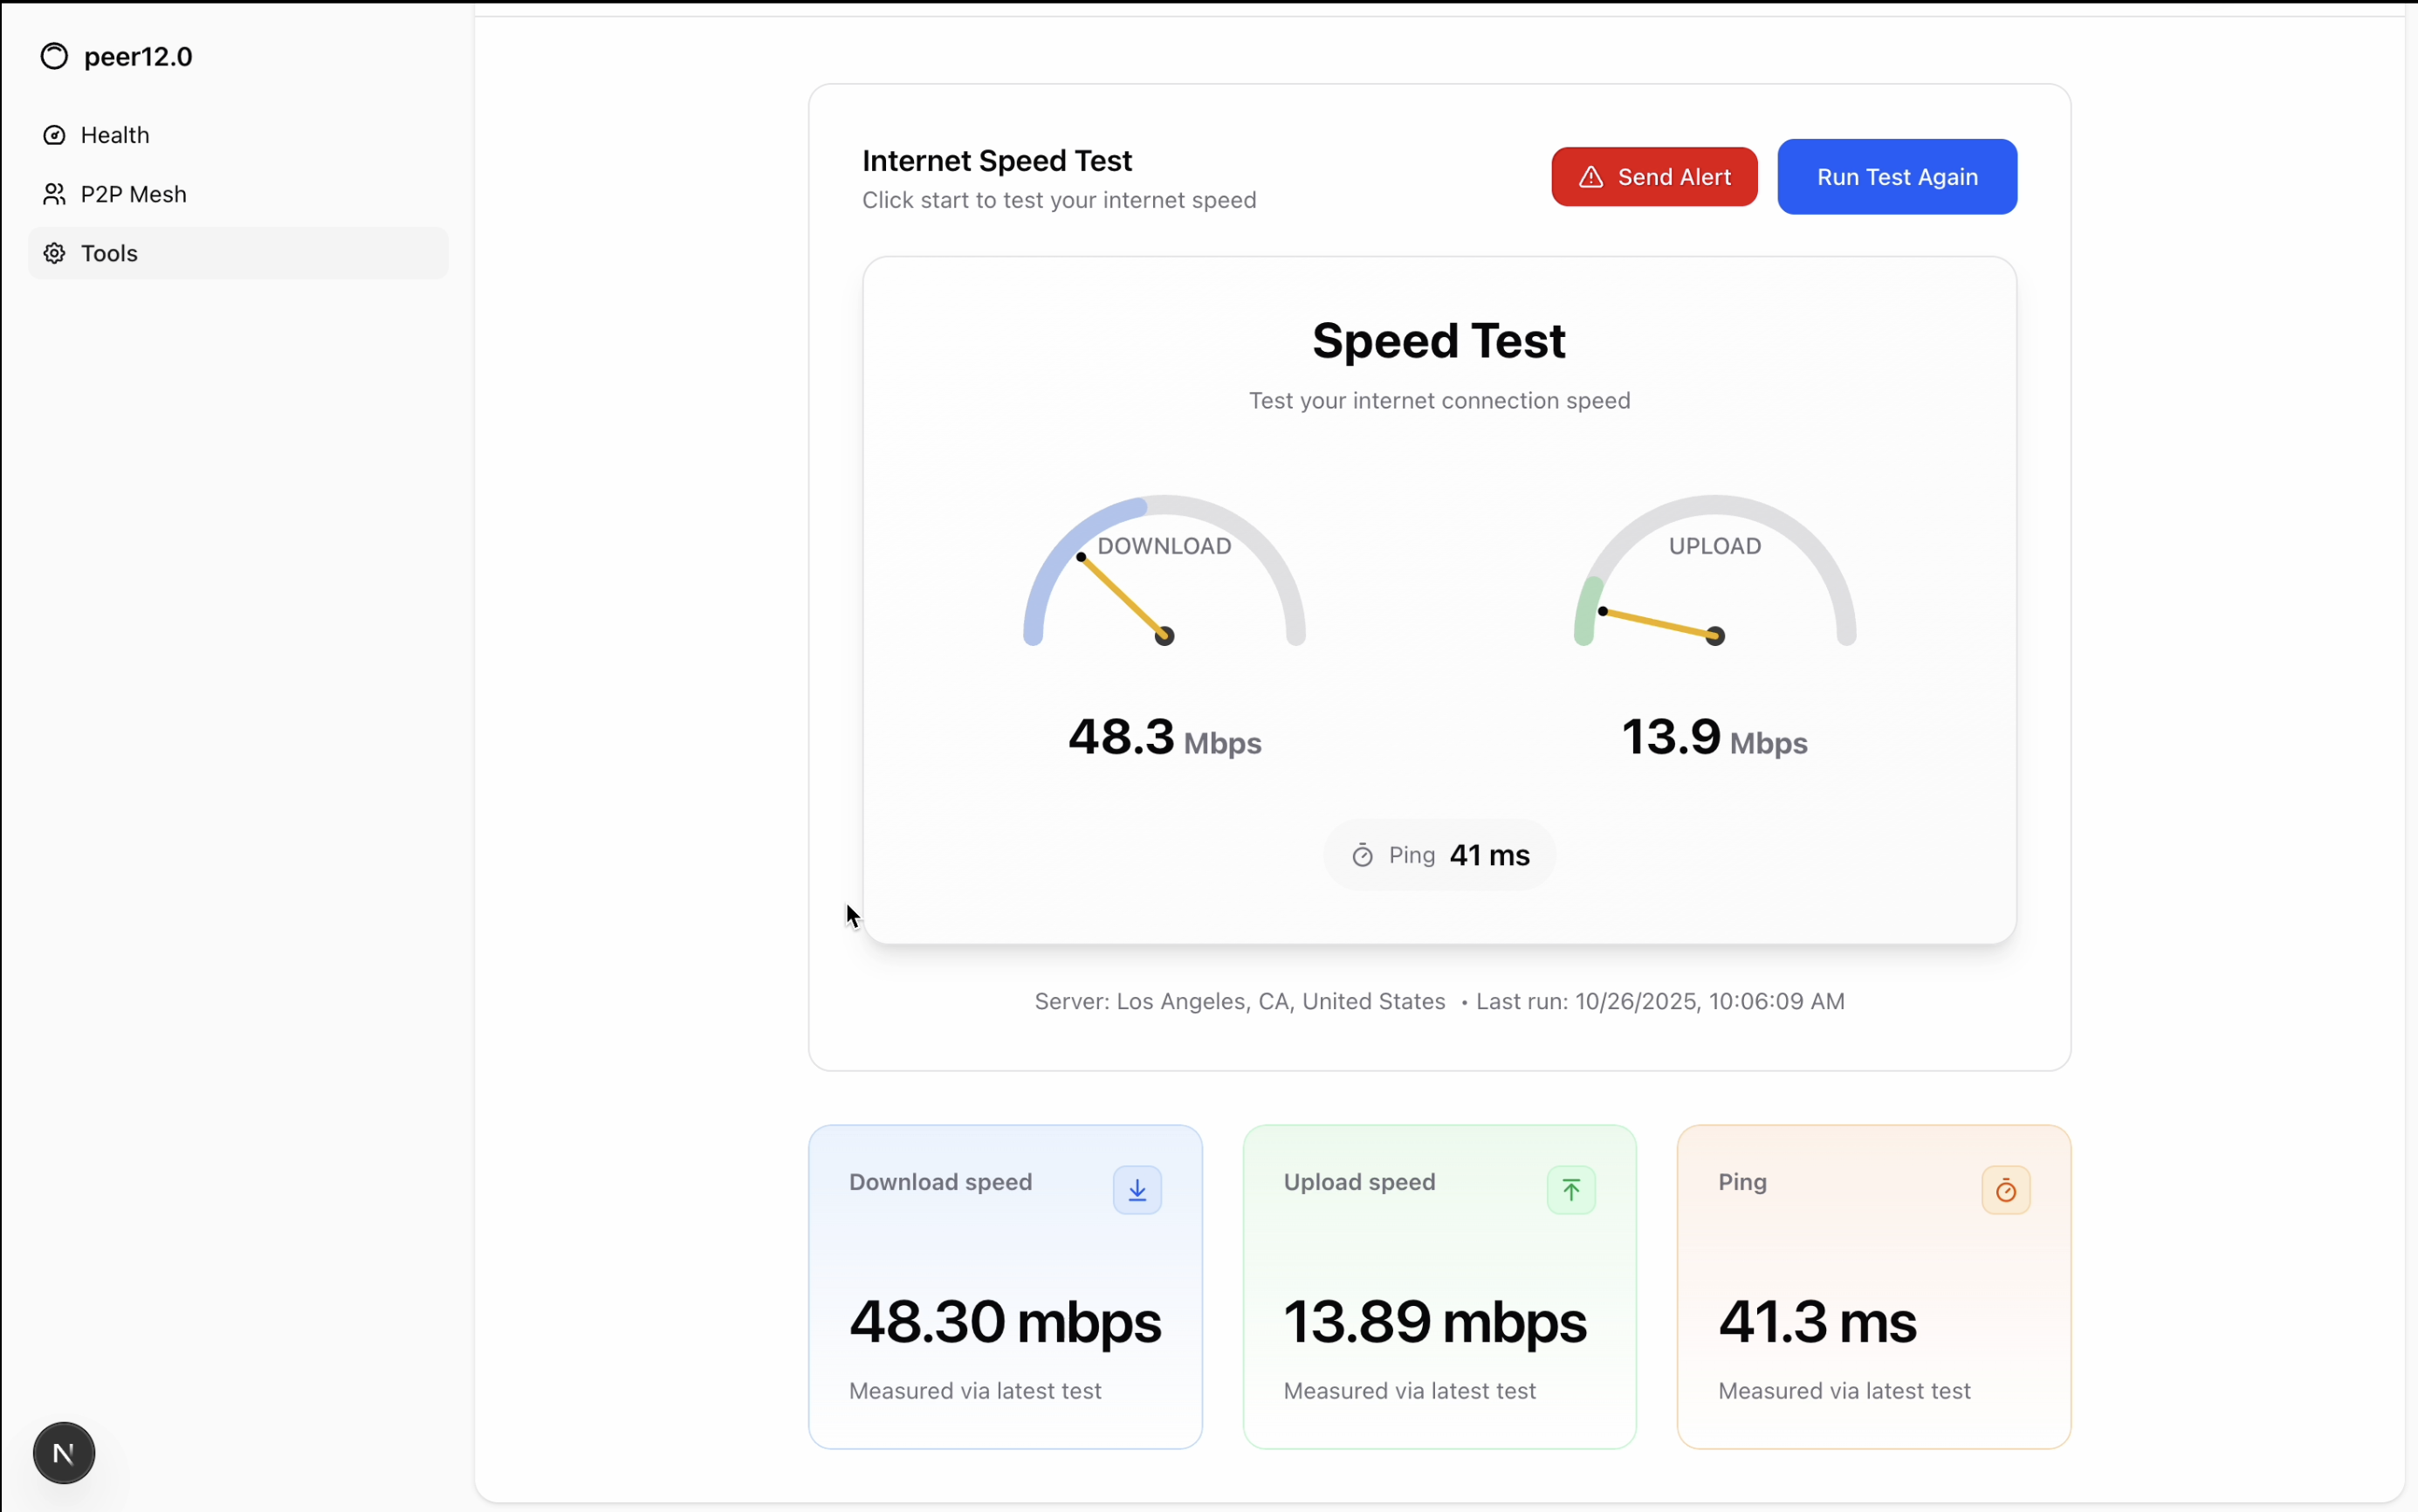Click the P2P Mesh people icon

(54, 194)
